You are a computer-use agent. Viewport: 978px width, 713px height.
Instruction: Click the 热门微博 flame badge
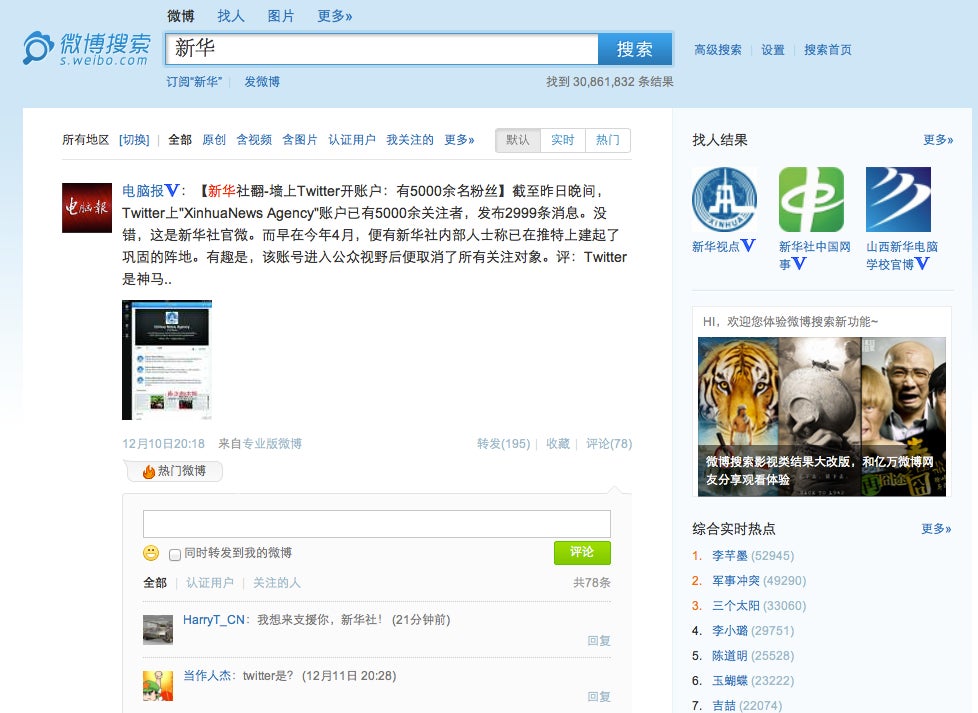click(175, 471)
